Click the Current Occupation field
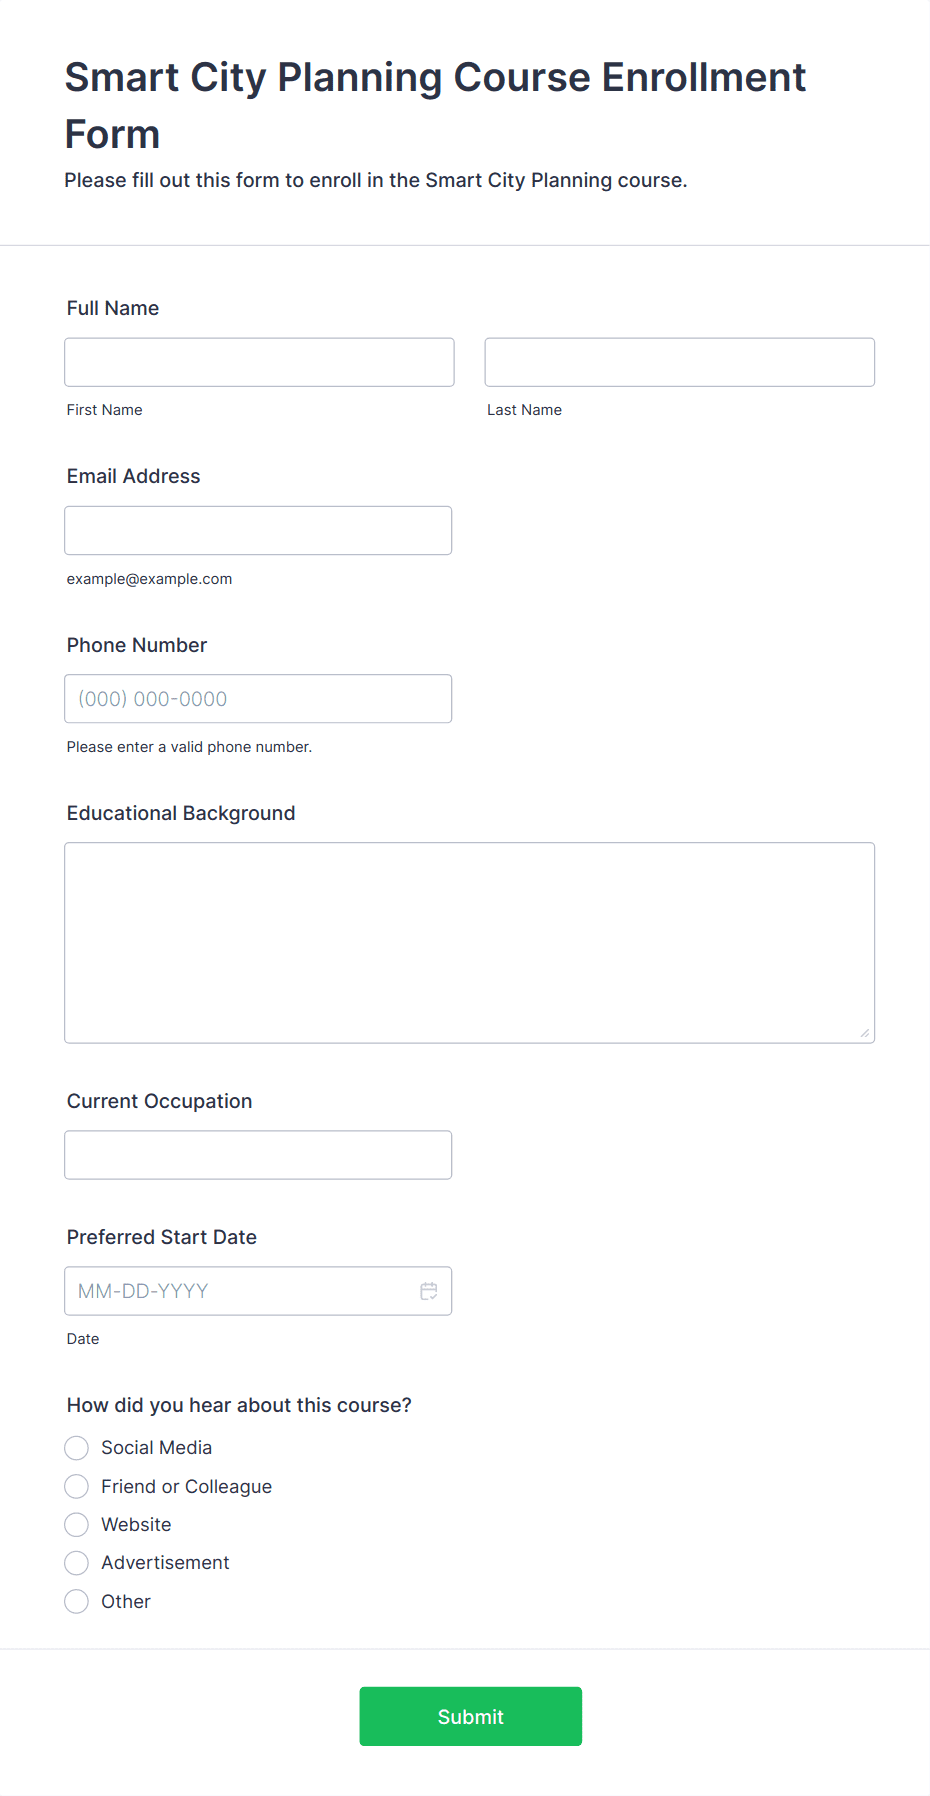Screen dimensions: 930x1796 258,1155
